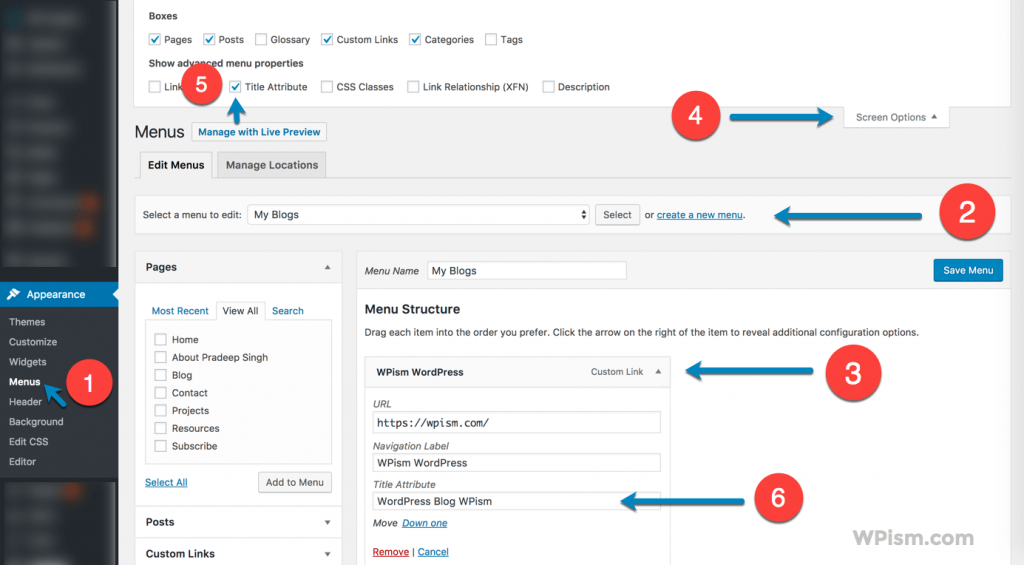Open Background in the sidebar
1024x565 pixels.
[x=36, y=421]
